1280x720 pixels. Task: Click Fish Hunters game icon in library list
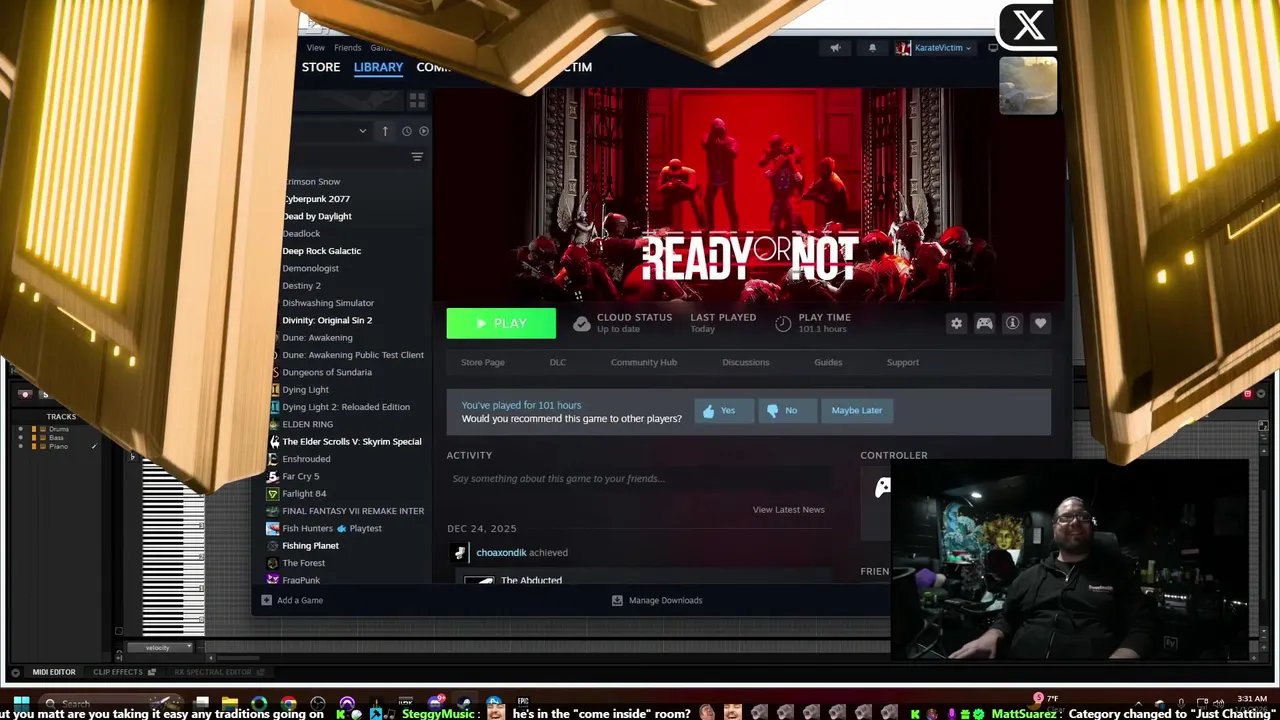click(x=273, y=528)
